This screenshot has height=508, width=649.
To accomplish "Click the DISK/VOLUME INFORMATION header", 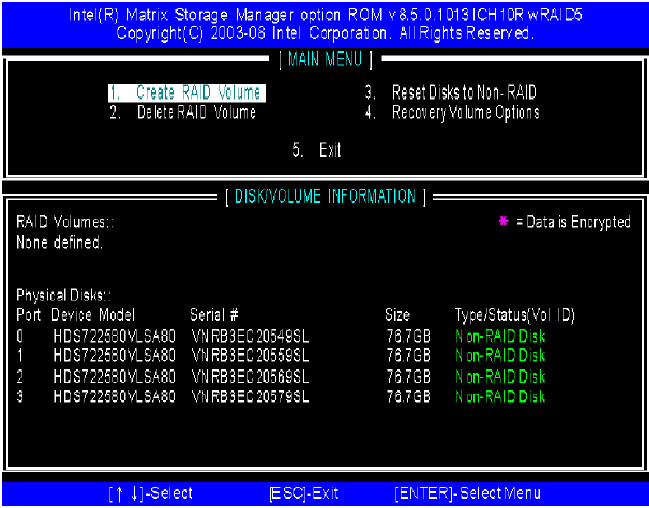I will [325, 196].
